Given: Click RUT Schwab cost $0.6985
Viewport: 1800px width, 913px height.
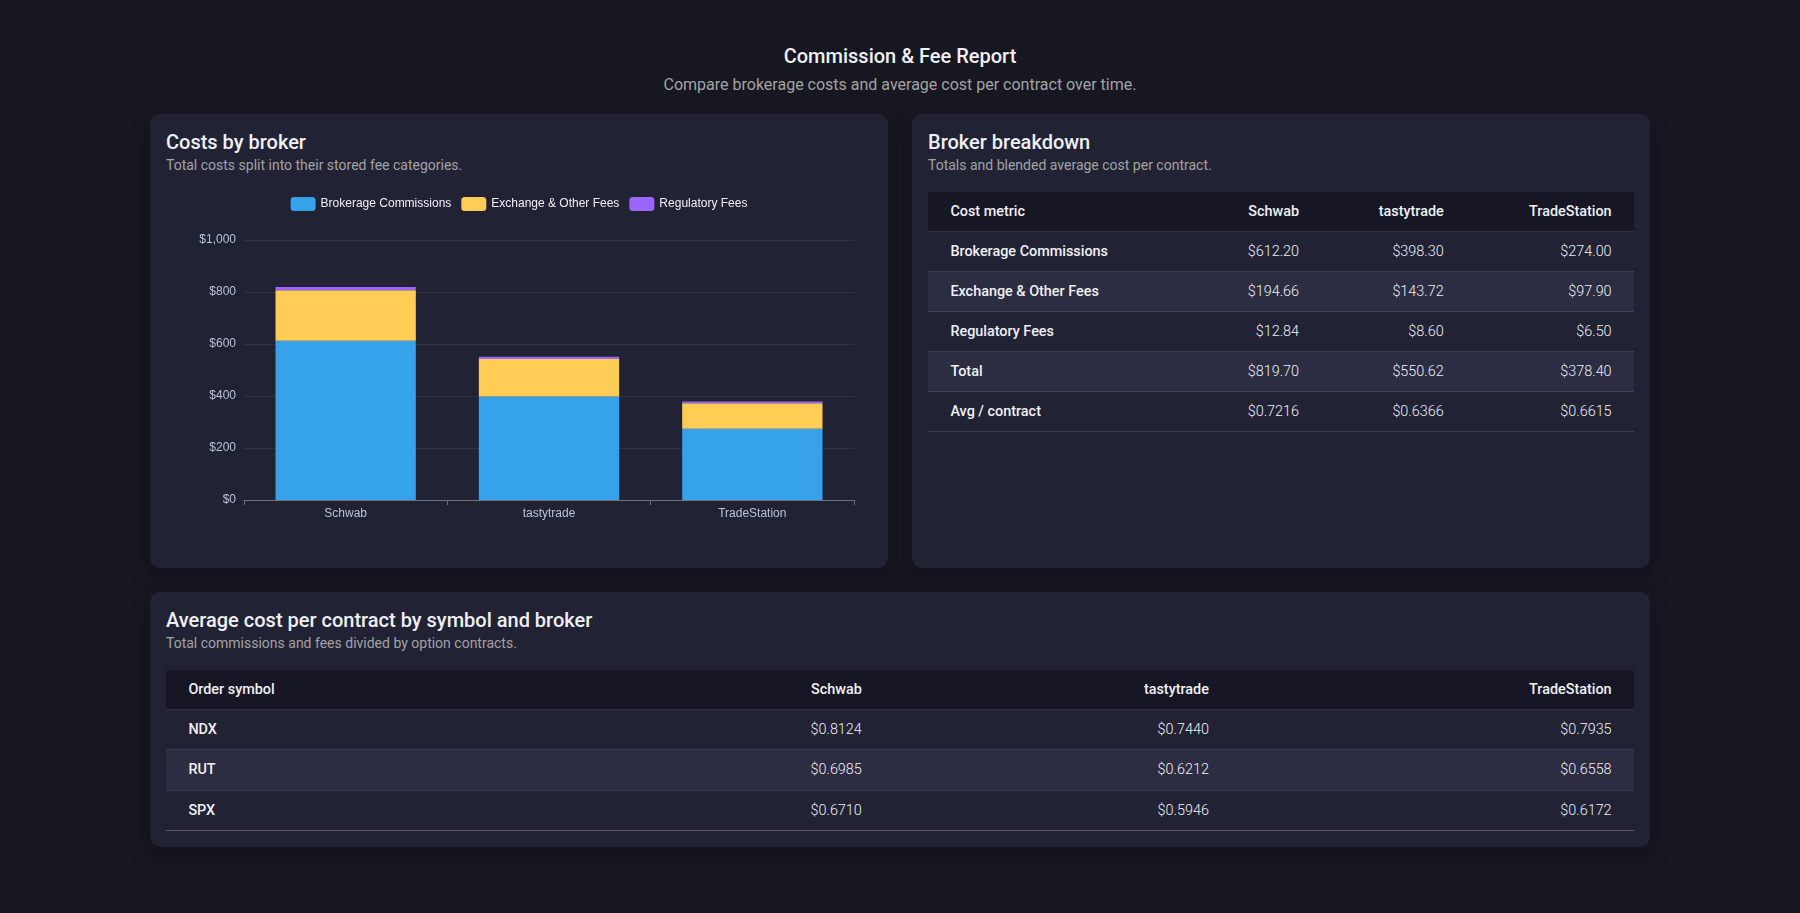Looking at the screenshot, I should click(x=836, y=769).
